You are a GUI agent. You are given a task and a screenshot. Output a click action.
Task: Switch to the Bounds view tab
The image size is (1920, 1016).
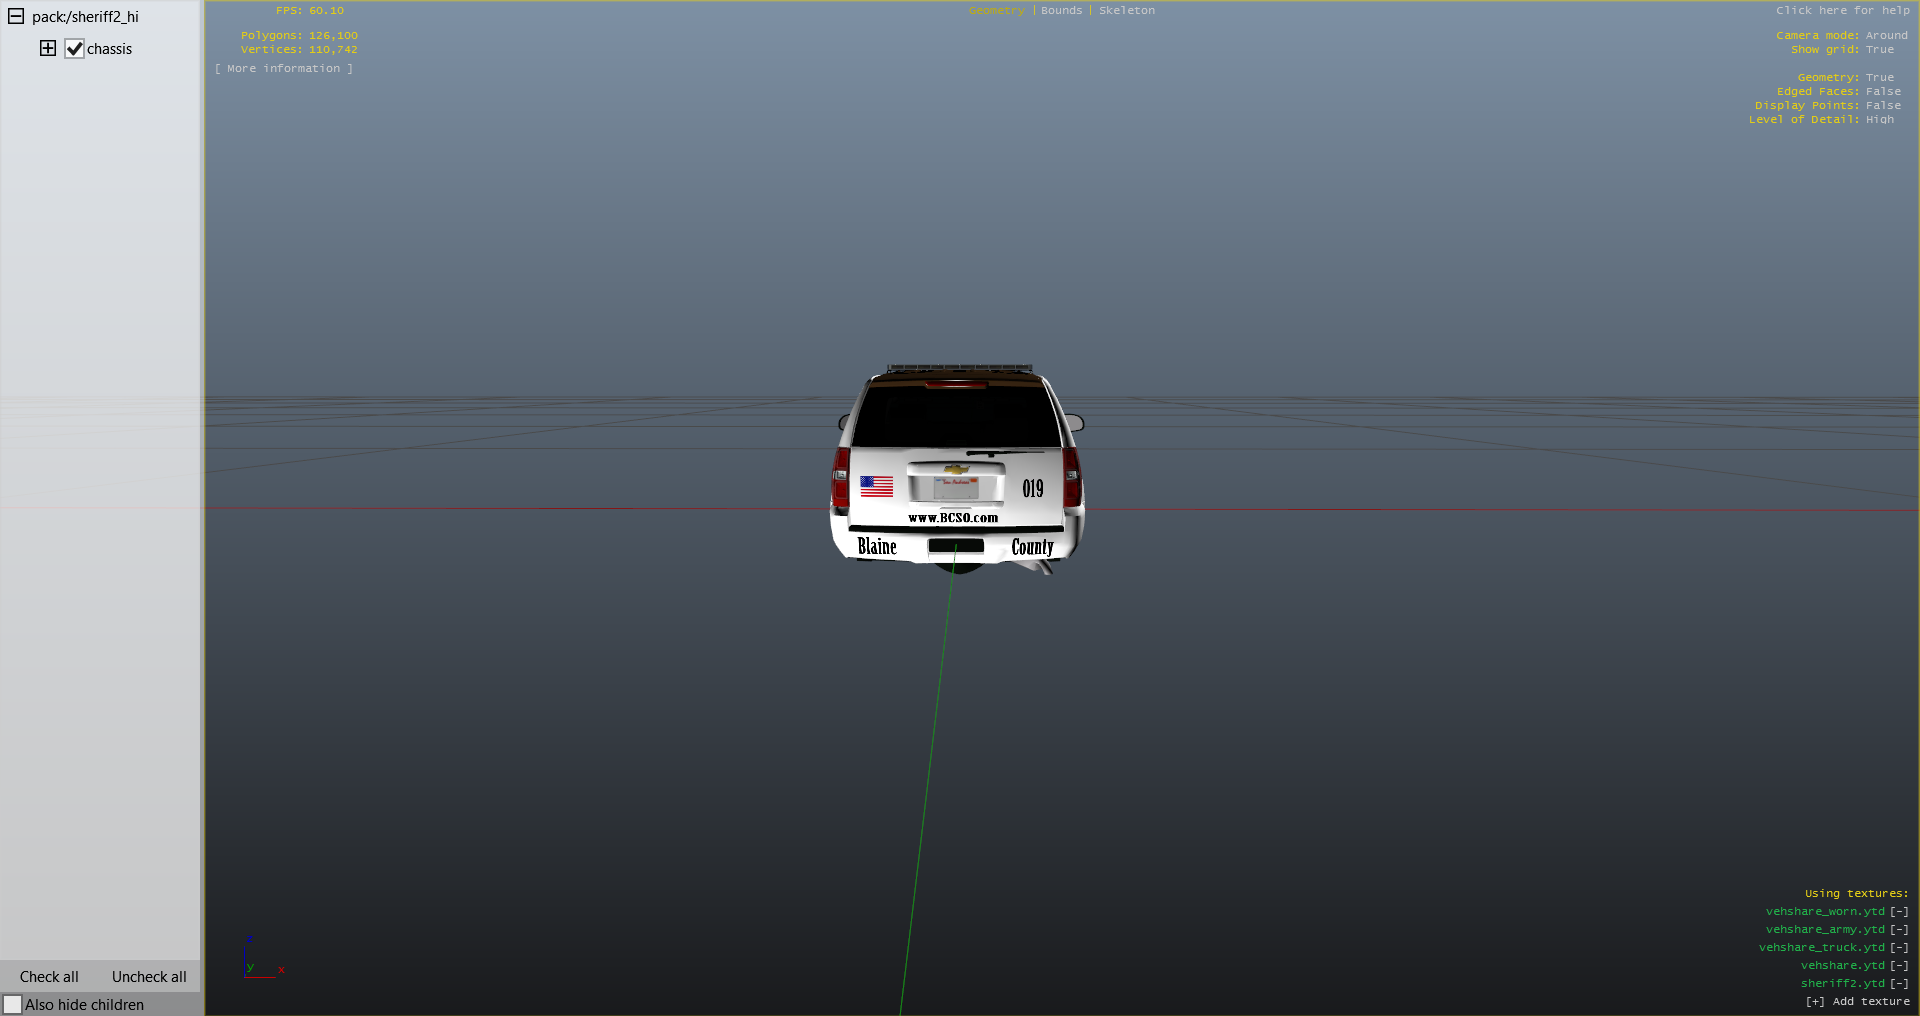point(1061,11)
